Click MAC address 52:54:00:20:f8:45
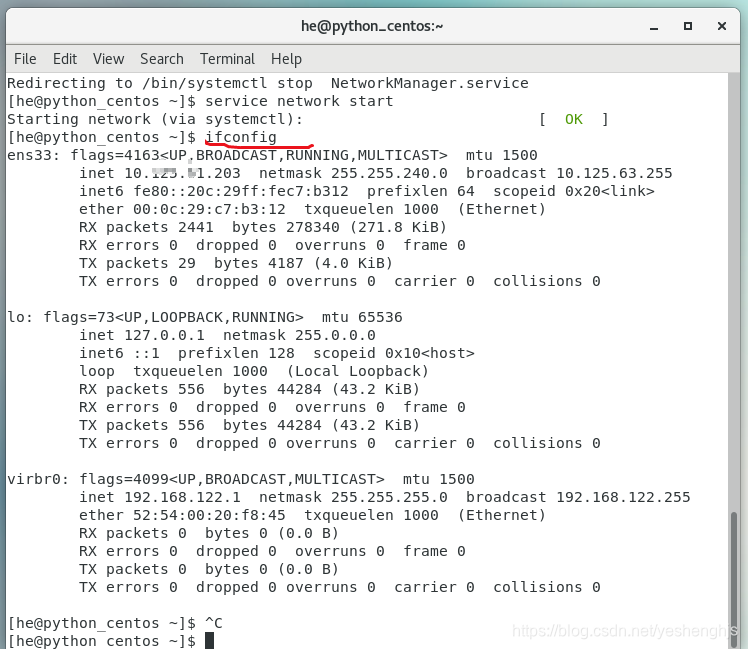Viewport: 748px width, 649px height. tap(209, 515)
